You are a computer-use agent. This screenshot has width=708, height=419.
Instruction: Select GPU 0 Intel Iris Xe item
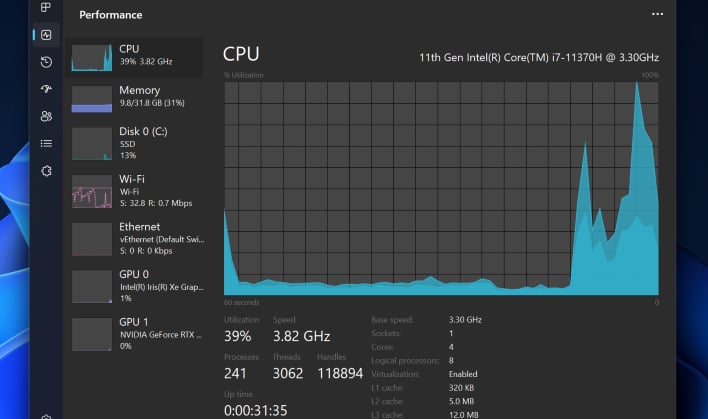click(135, 286)
